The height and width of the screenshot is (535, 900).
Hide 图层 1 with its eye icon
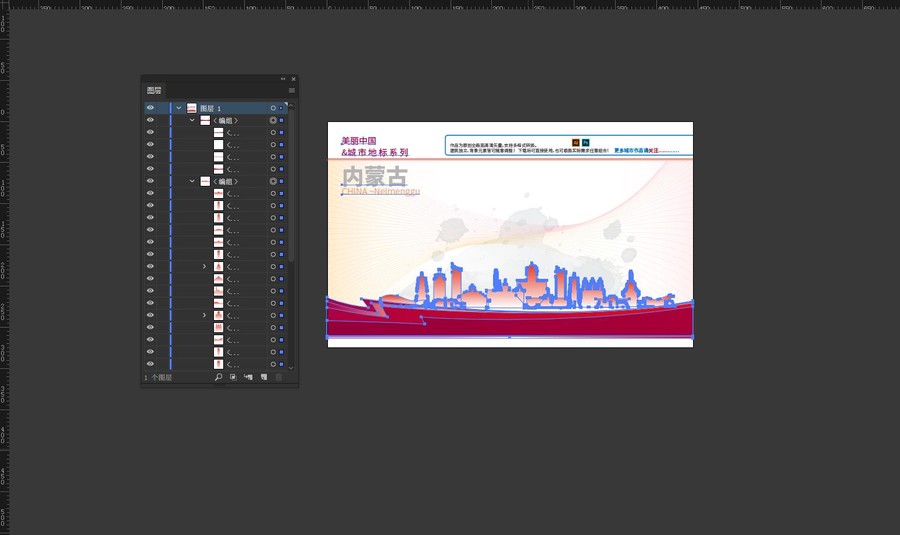(150, 108)
